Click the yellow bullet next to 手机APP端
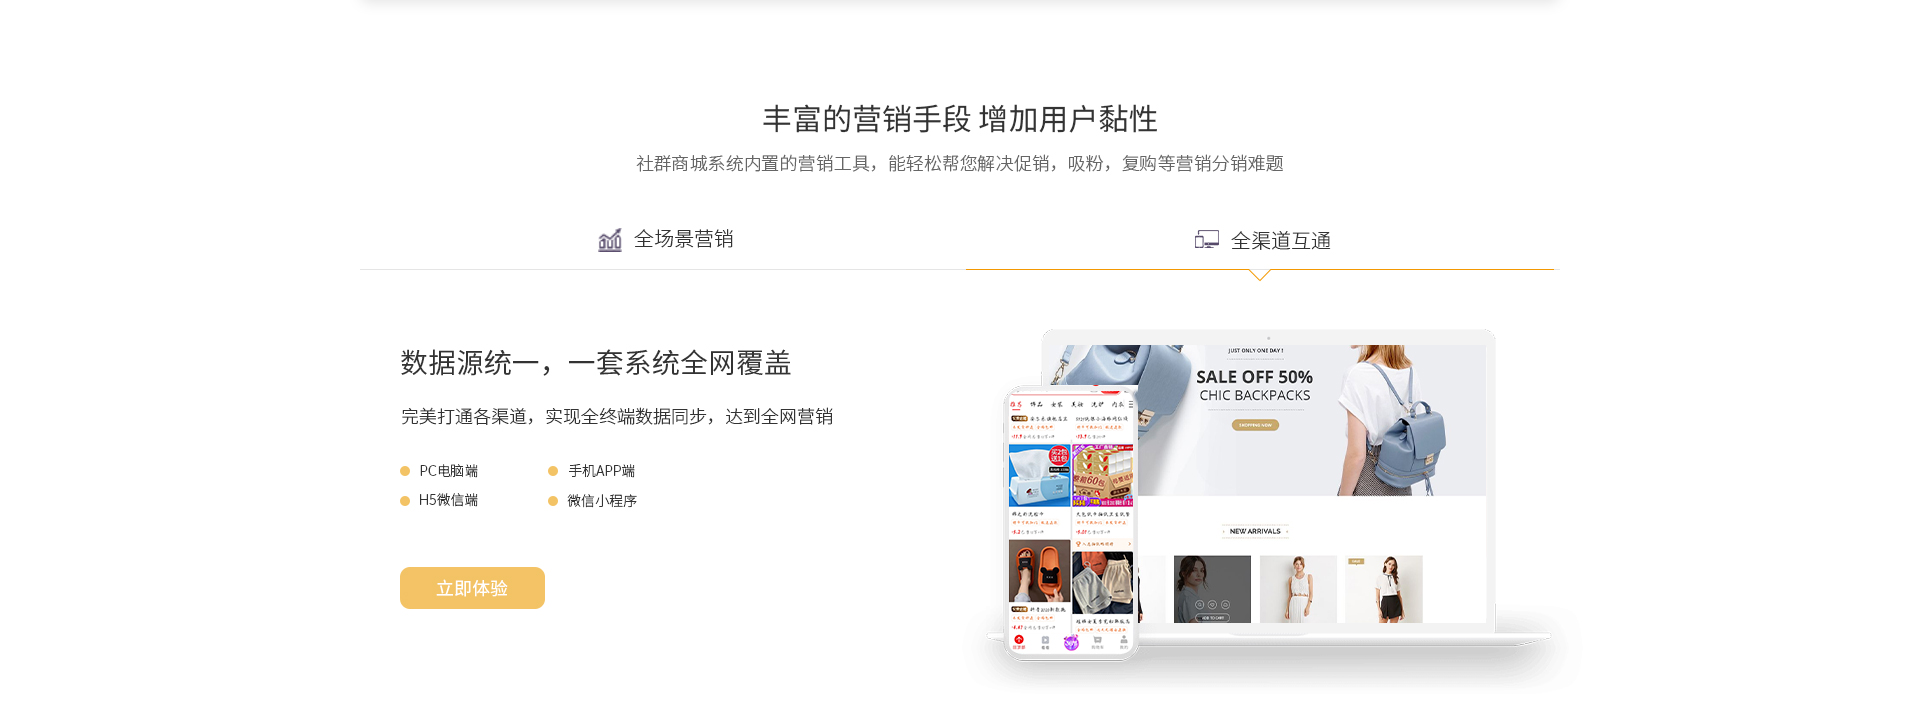Viewport: 1920px width, 721px height. tap(553, 471)
